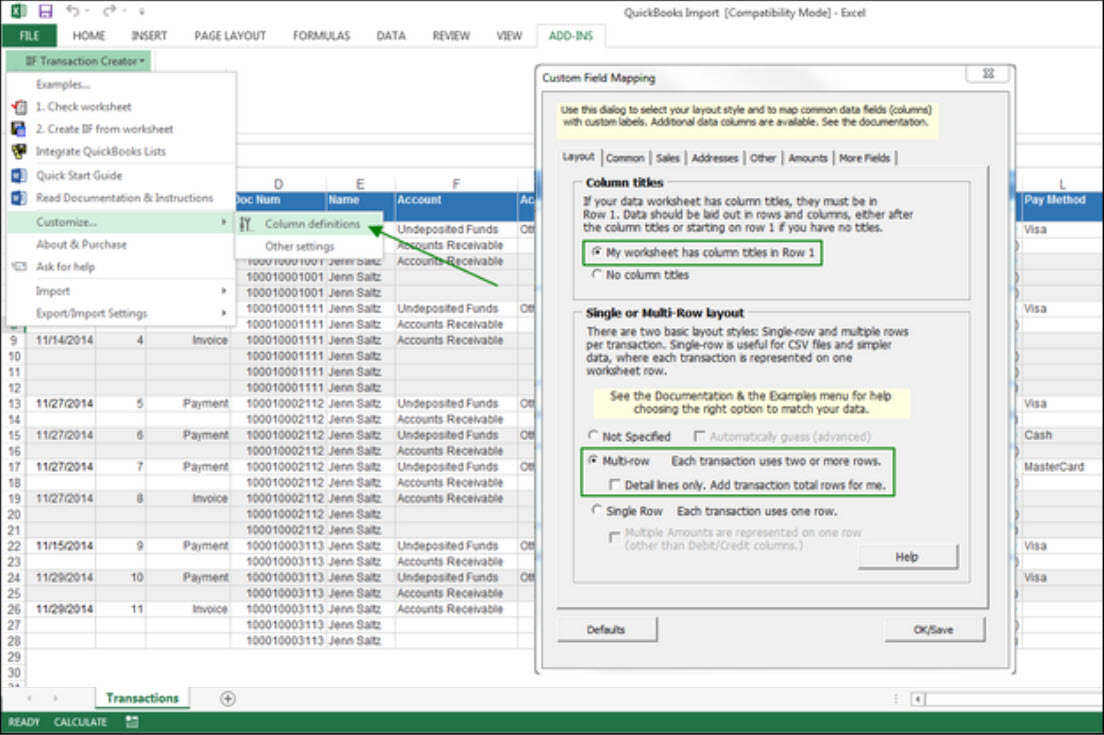
Task: Switch to the FORMULAS ribbon tab
Action: (322, 36)
